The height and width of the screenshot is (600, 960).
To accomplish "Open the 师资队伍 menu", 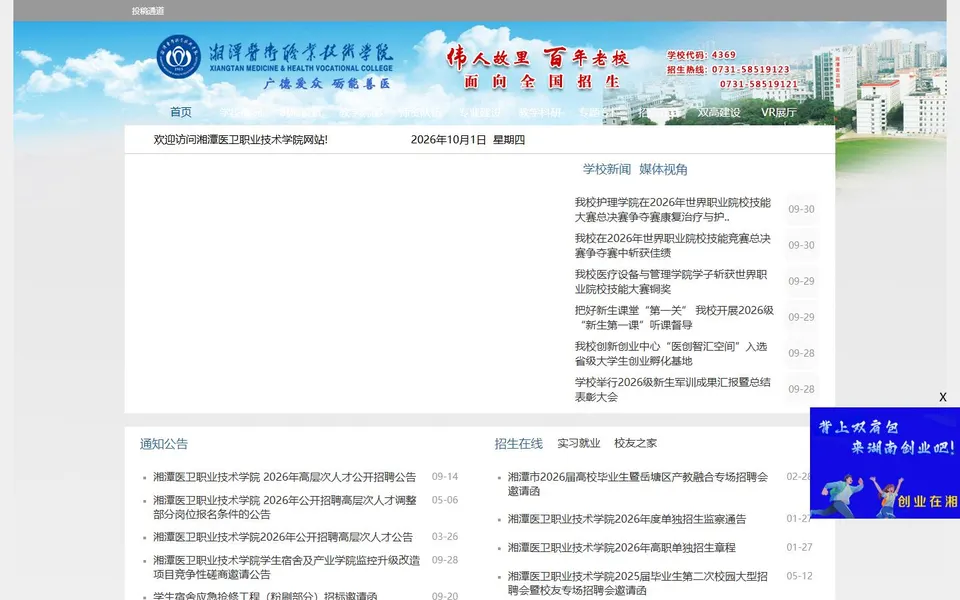I will point(420,113).
